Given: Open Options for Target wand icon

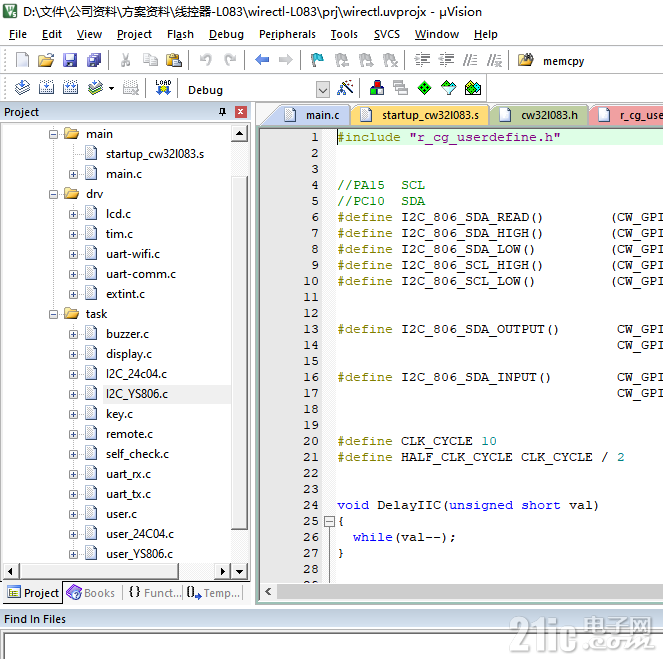Looking at the screenshot, I should pyautogui.click(x=345, y=88).
